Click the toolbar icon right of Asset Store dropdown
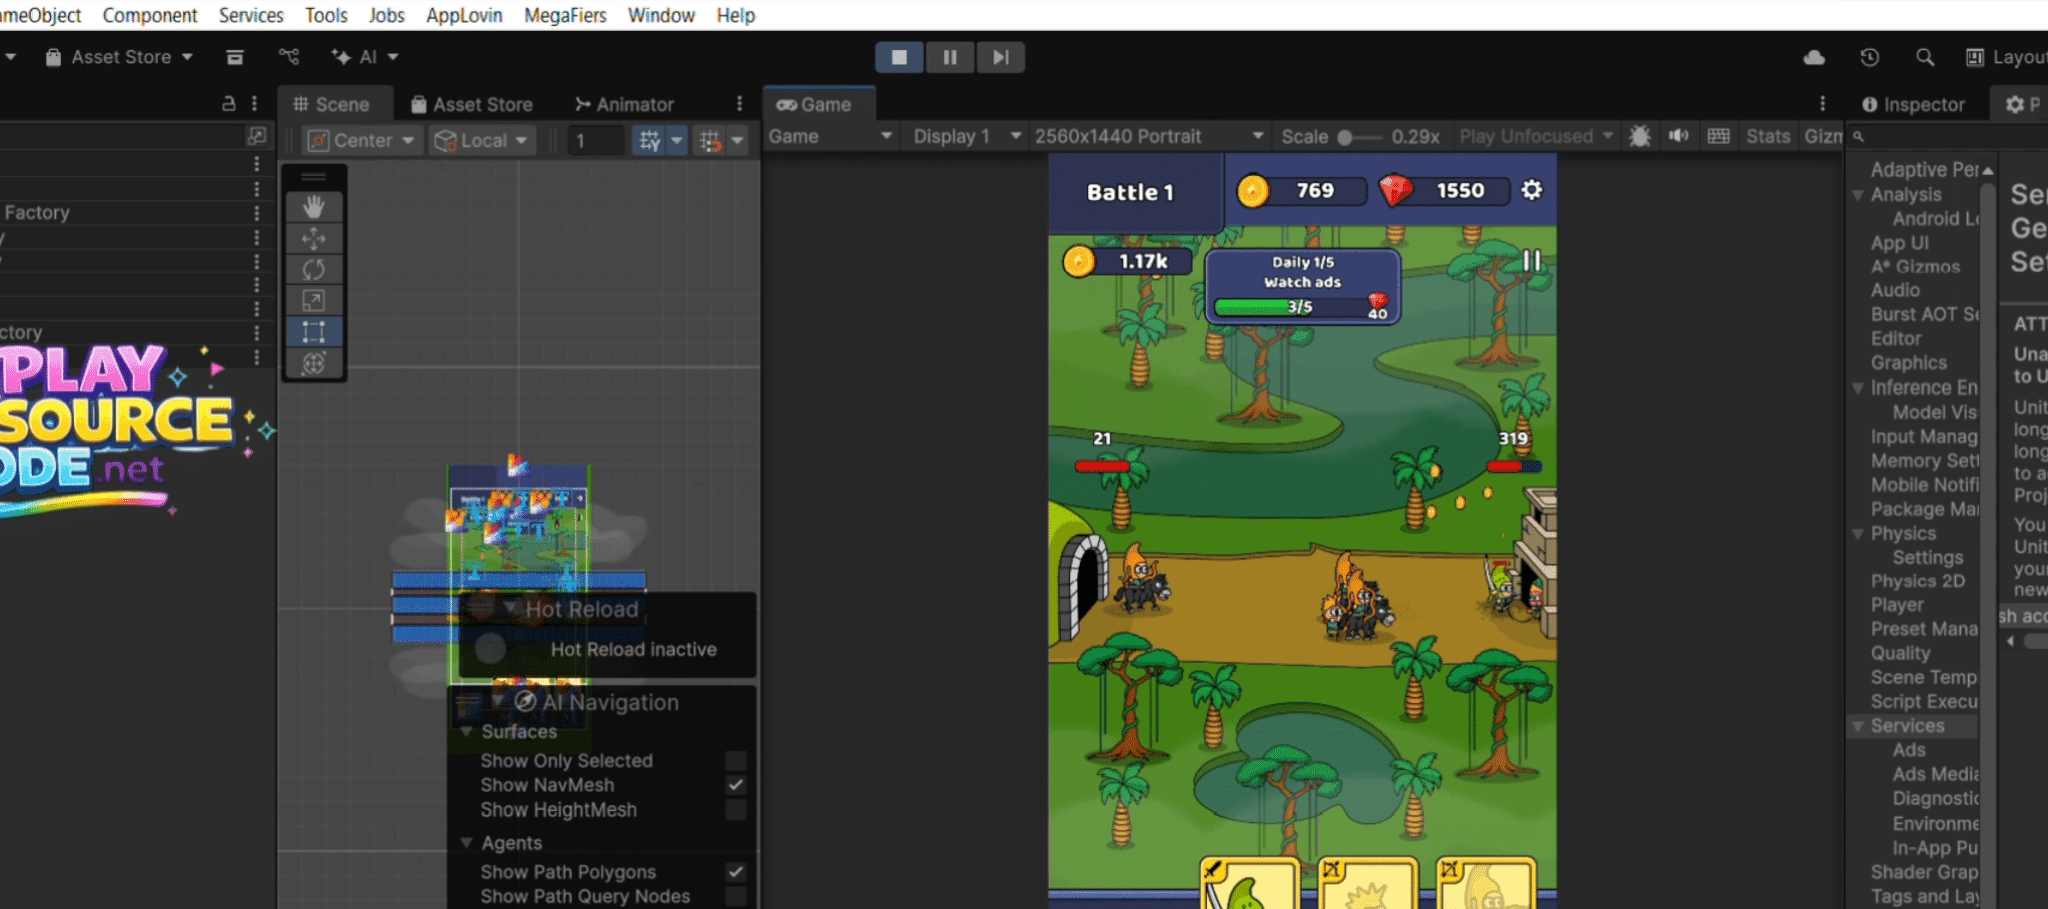 pyautogui.click(x=235, y=57)
